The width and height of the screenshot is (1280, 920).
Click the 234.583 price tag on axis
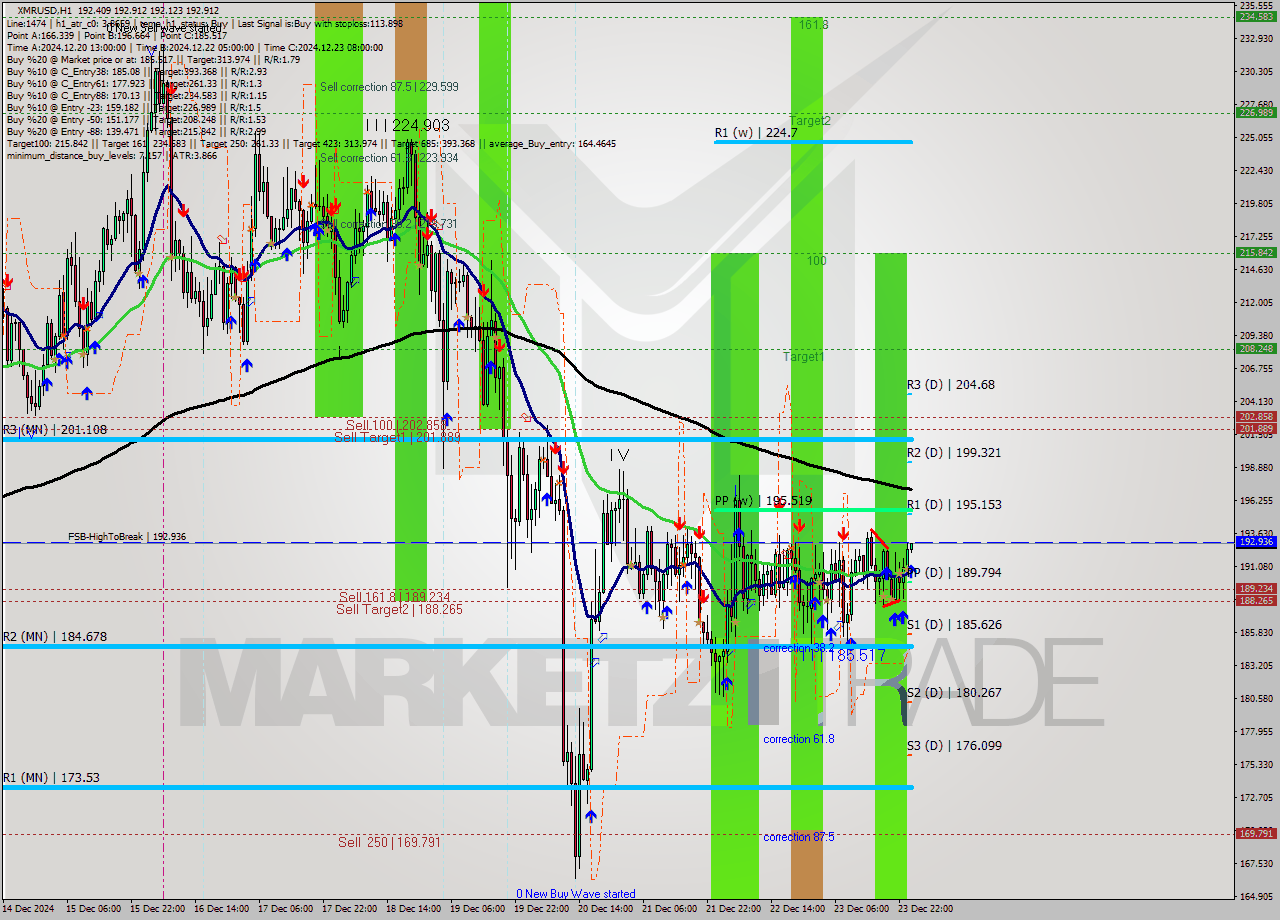[x=1257, y=16]
